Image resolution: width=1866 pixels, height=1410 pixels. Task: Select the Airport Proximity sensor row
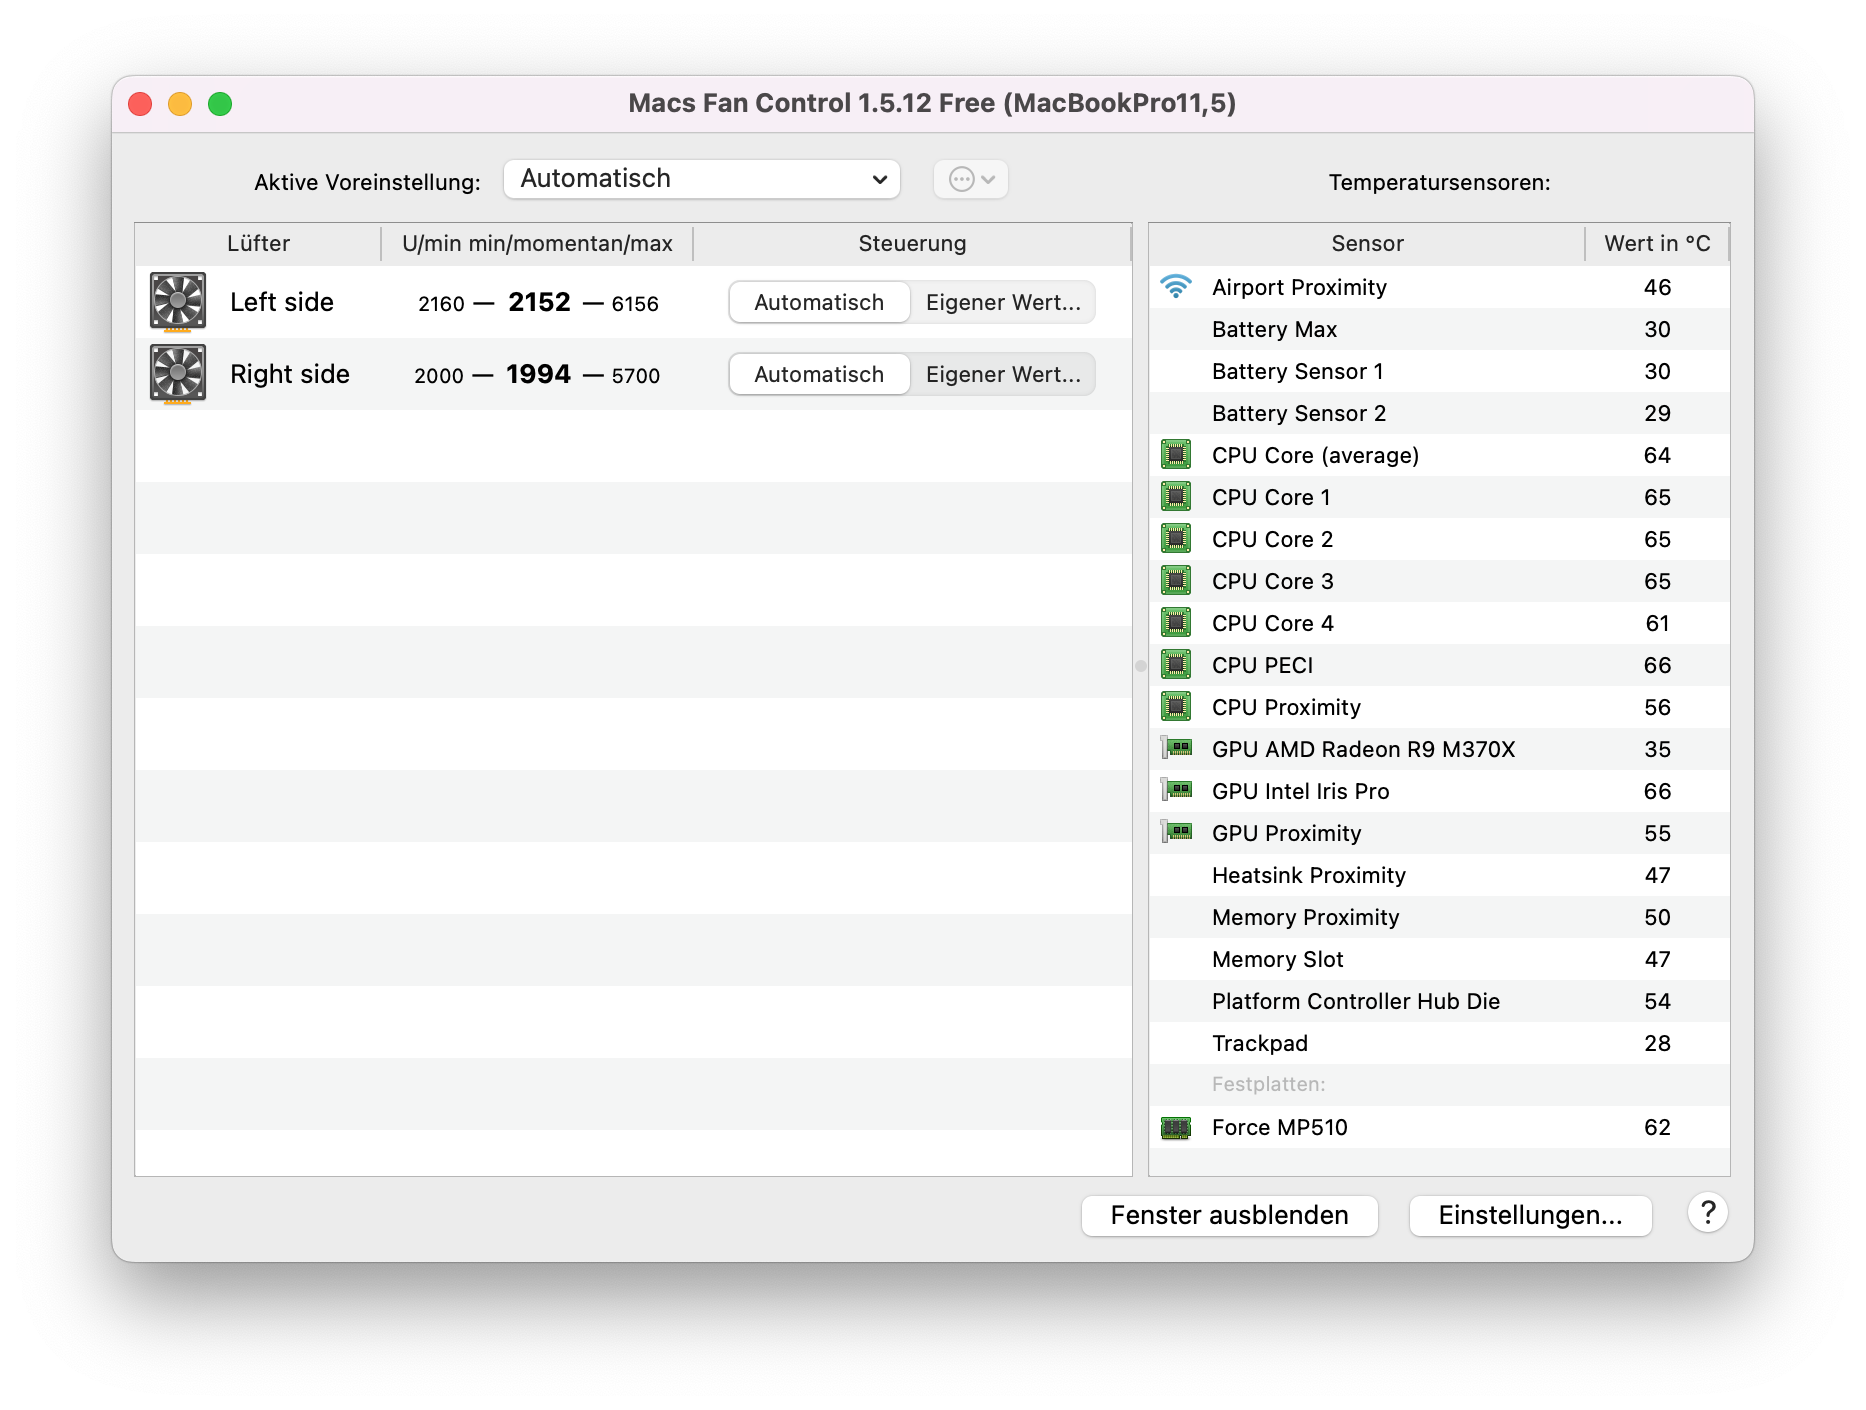(x=1439, y=287)
